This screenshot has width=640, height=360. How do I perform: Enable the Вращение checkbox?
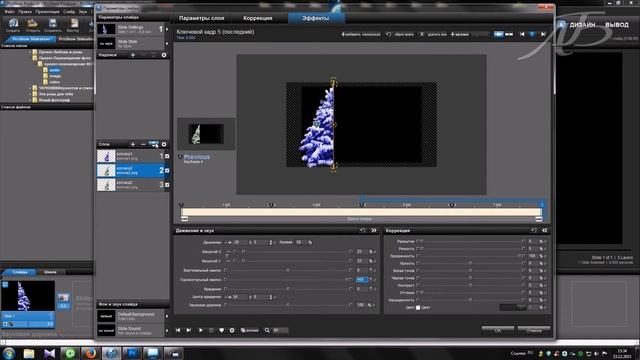coord(225,289)
